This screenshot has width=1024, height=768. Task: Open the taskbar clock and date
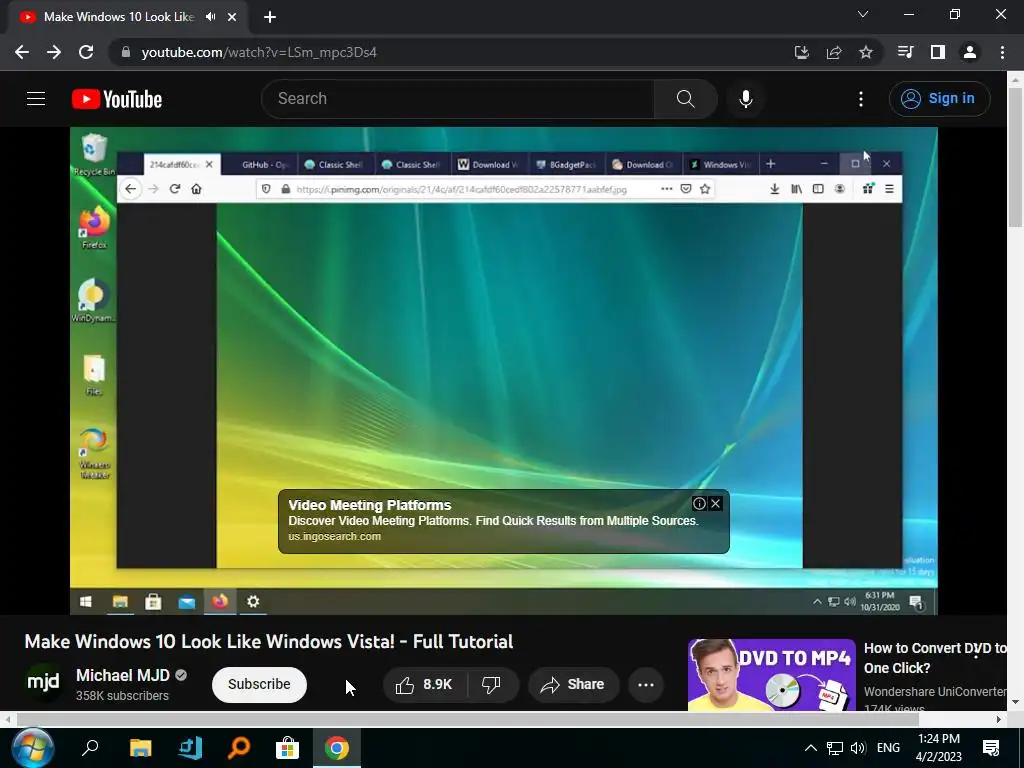pyautogui.click(x=939, y=748)
